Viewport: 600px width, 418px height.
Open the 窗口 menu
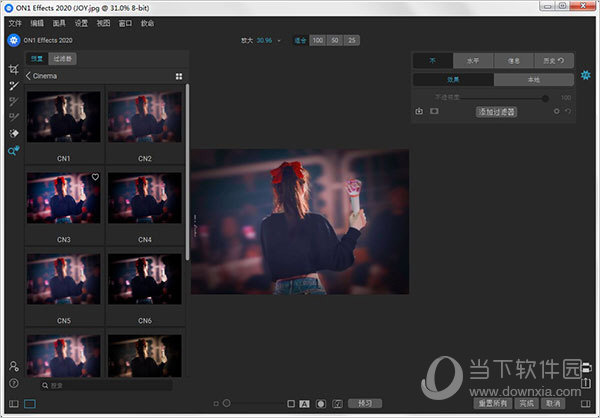click(x=126, y=23)
